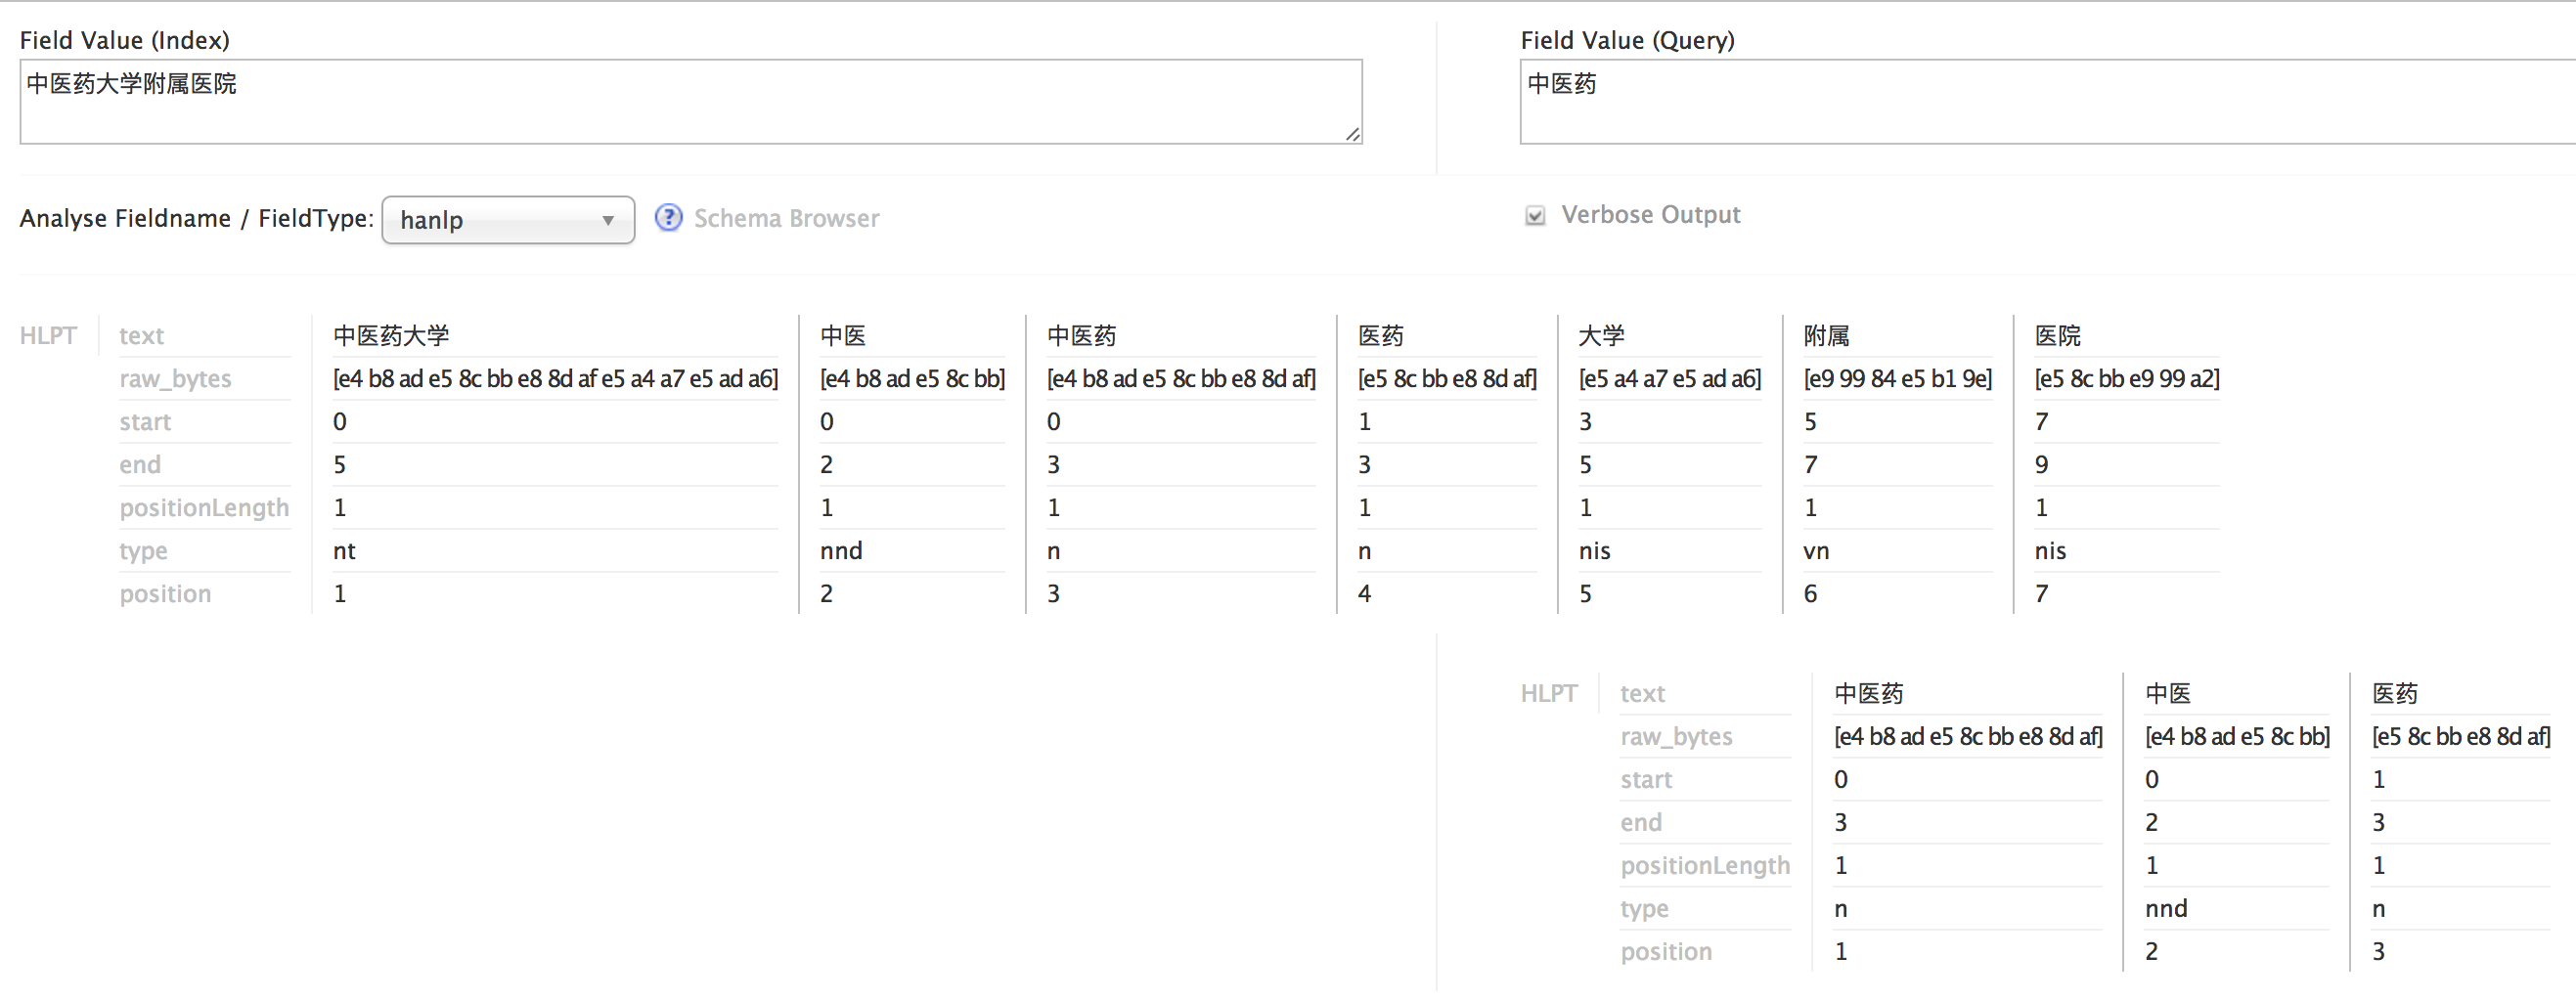Select the 附属 token text in the index results
The width and height of the screenshot is (2576, 1001).
(1826, 335)
